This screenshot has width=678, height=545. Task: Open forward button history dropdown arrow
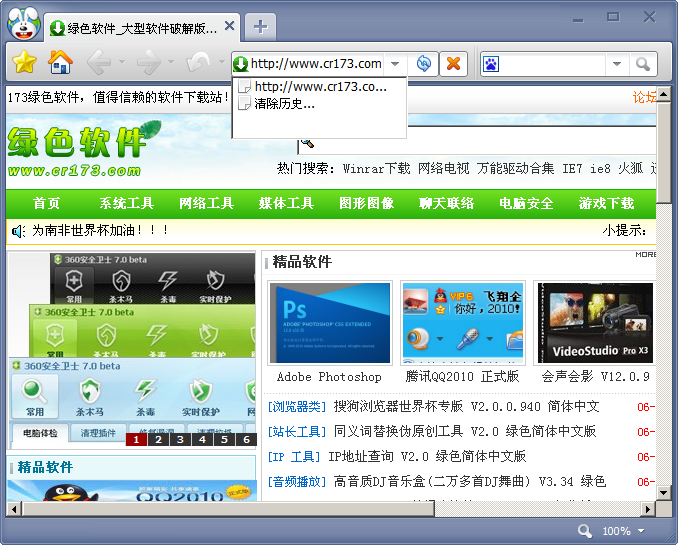coord(171,62)
